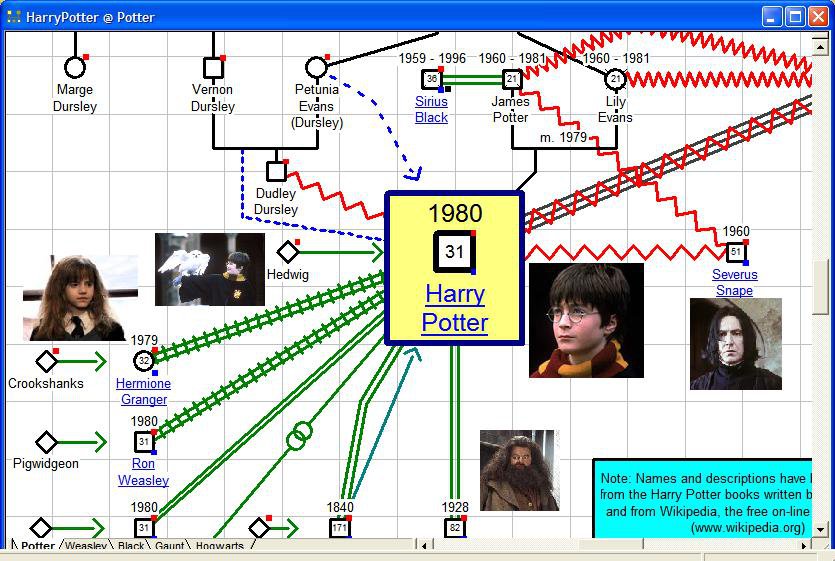Select the square symbol showing 171
This screenshot has height=561, width=835.
click(x=339, y=528)
